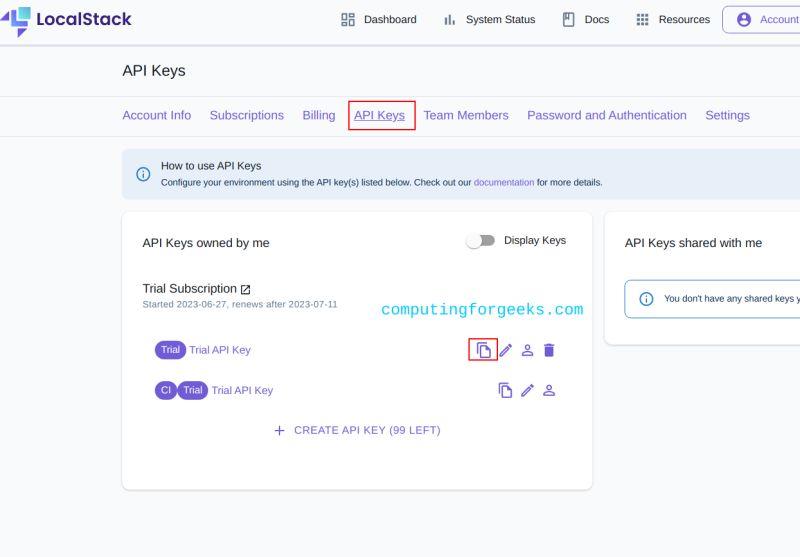Open the Resources menu
The width and height of the screenshot is (800, 557).
coord(673,19)
